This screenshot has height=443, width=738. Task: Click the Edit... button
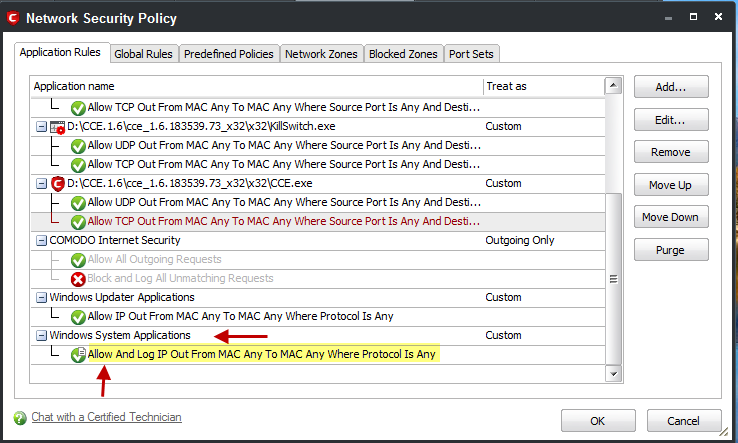(x=671, y=120)
